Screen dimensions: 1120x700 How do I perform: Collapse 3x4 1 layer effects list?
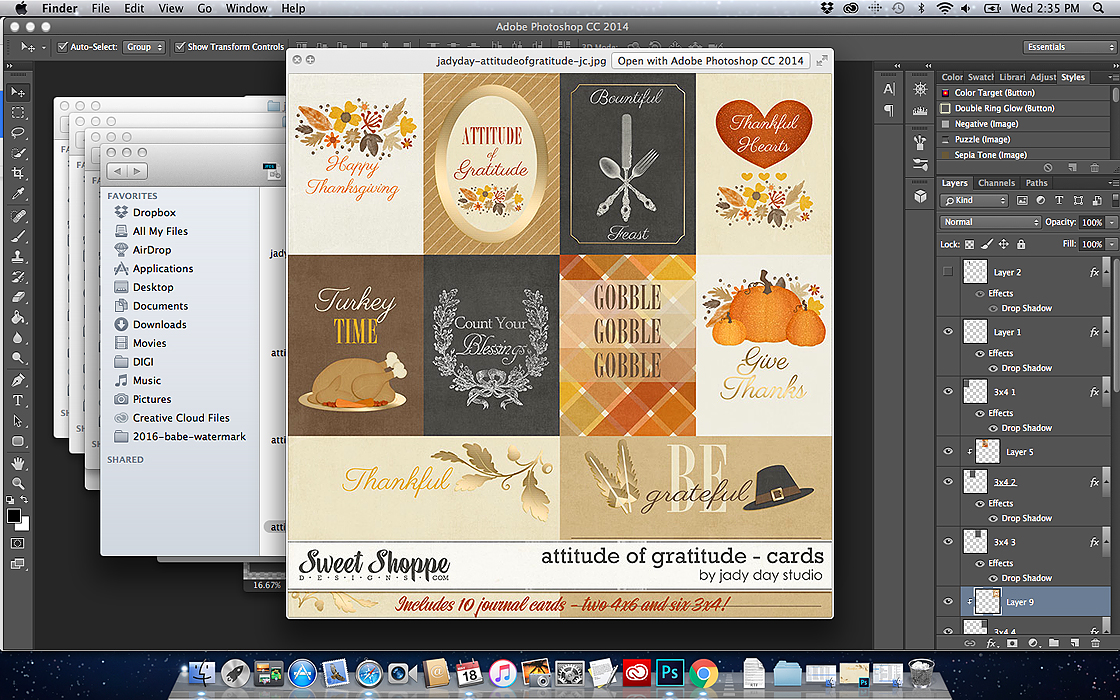point(1106,392)
